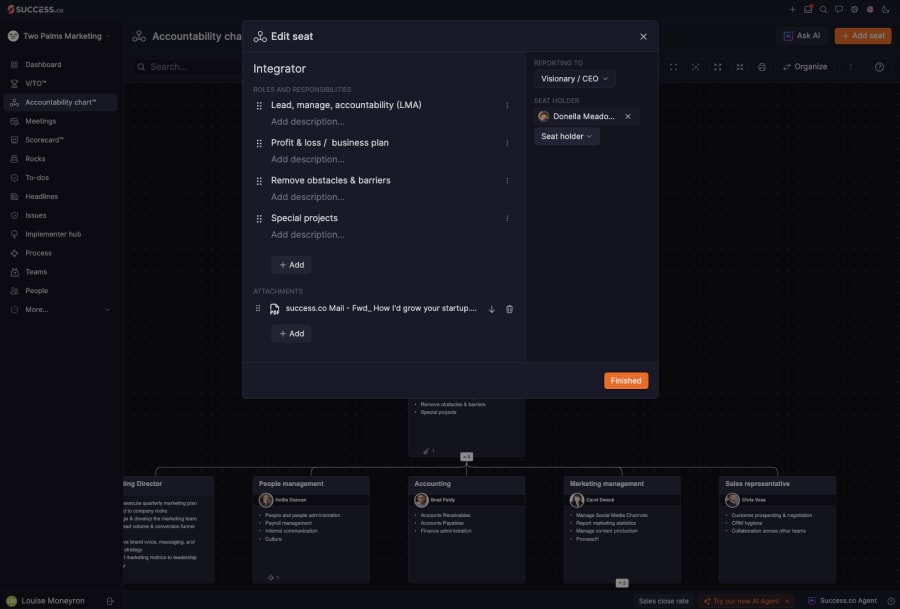Click the Organize button

coord(805,67)
